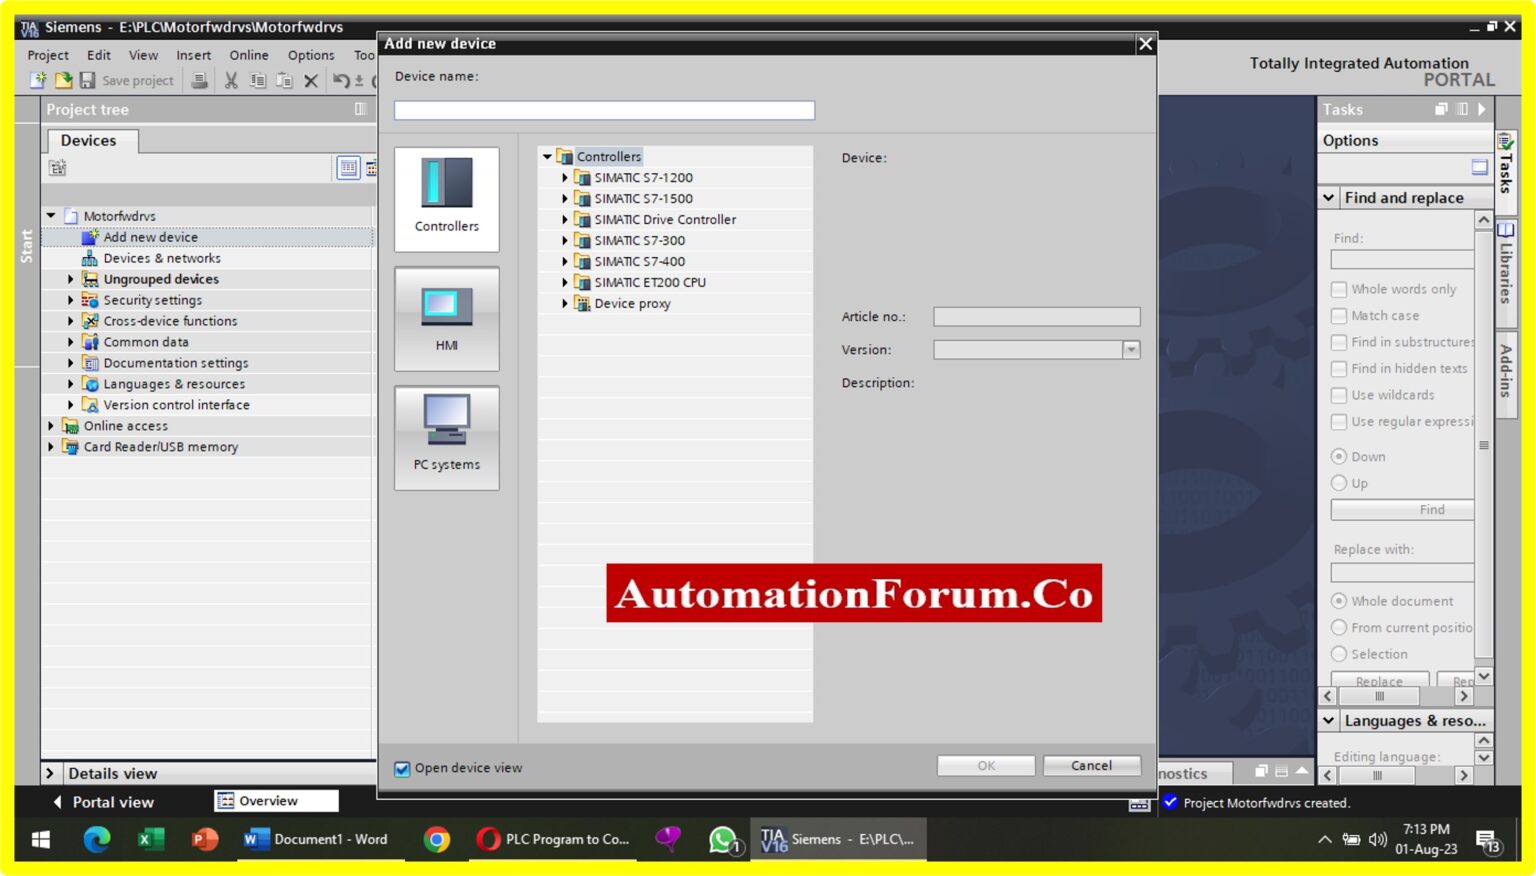Select the HMI device category

tap(446, 318)
